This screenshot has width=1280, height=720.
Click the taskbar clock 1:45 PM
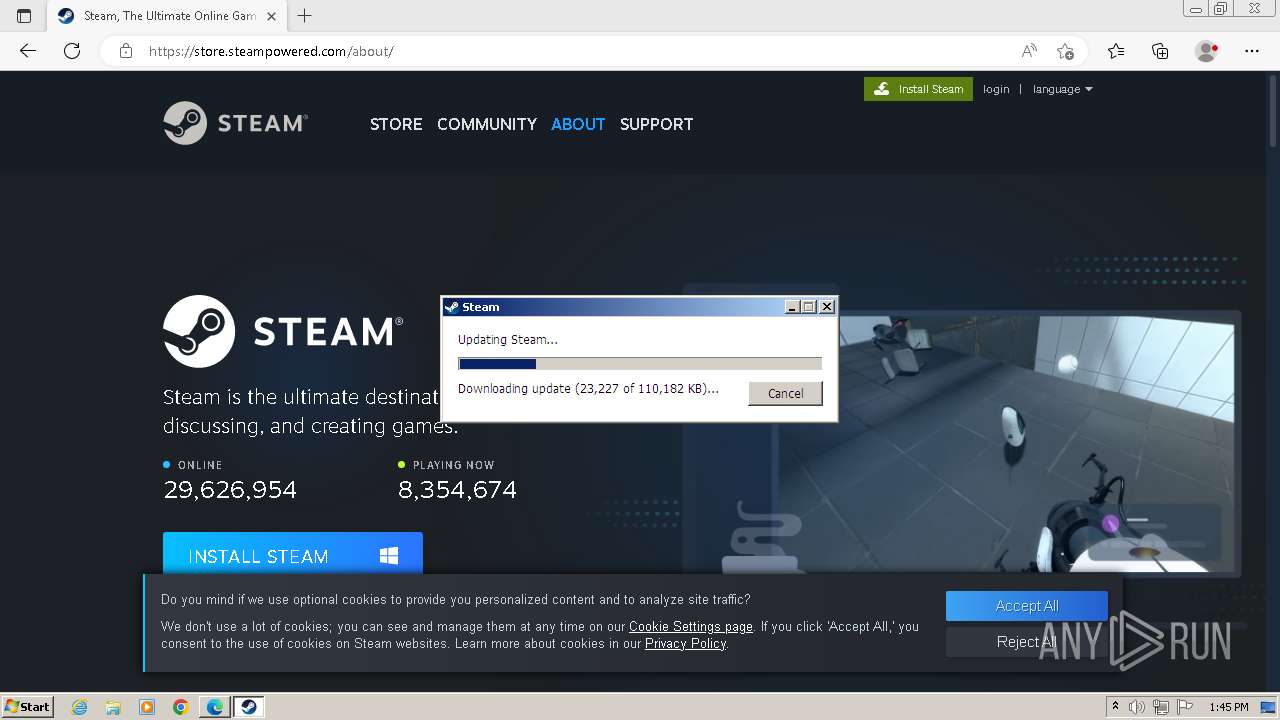(x=1229, y=707)
